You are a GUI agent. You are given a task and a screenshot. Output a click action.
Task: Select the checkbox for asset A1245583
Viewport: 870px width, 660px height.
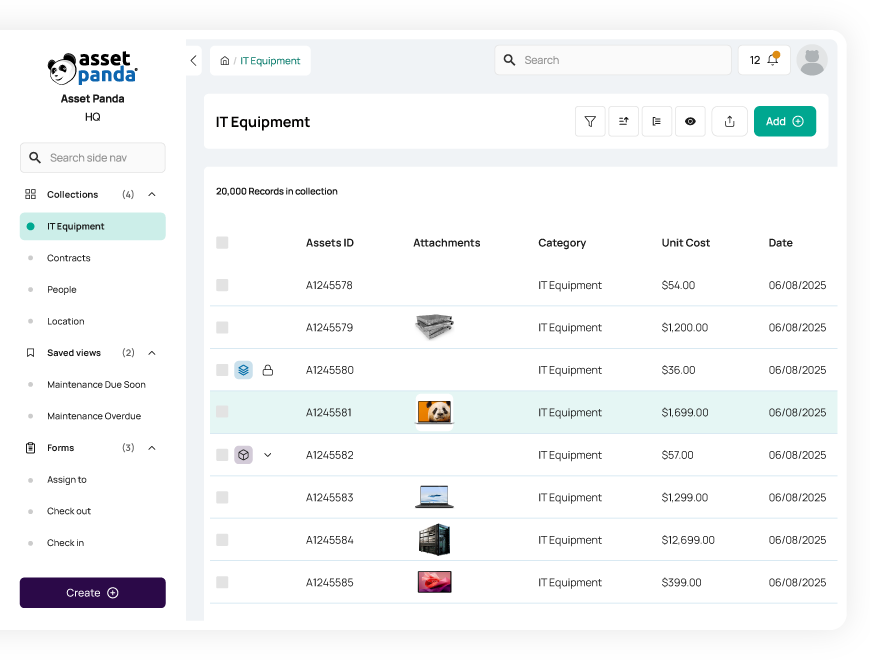222,497
